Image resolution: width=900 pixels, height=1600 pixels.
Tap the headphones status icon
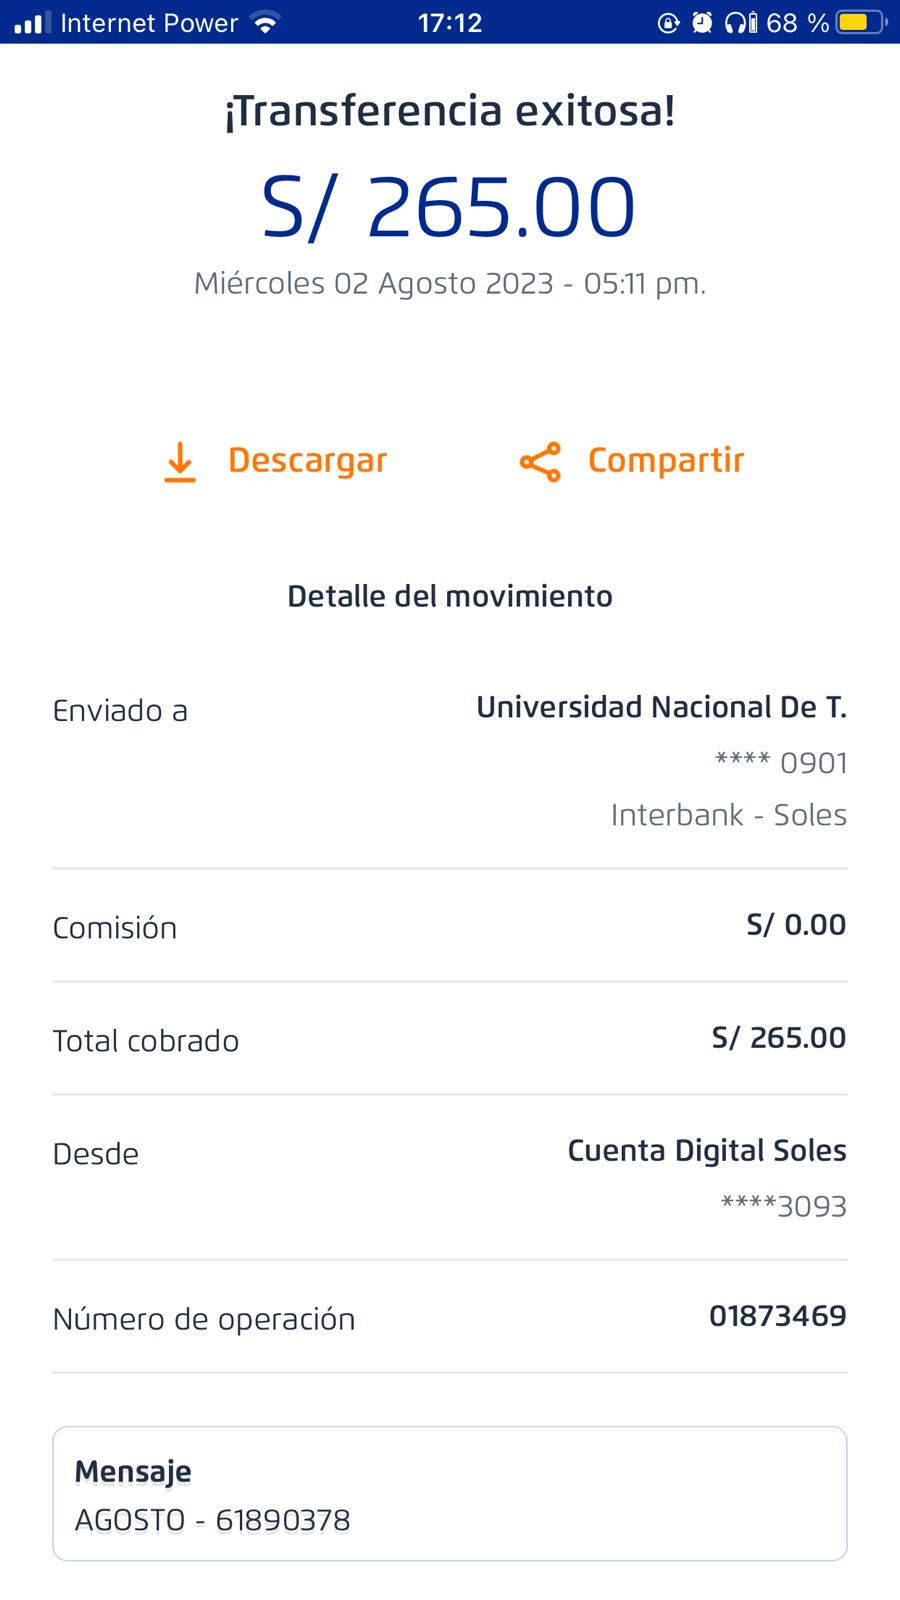click(737, 23)
